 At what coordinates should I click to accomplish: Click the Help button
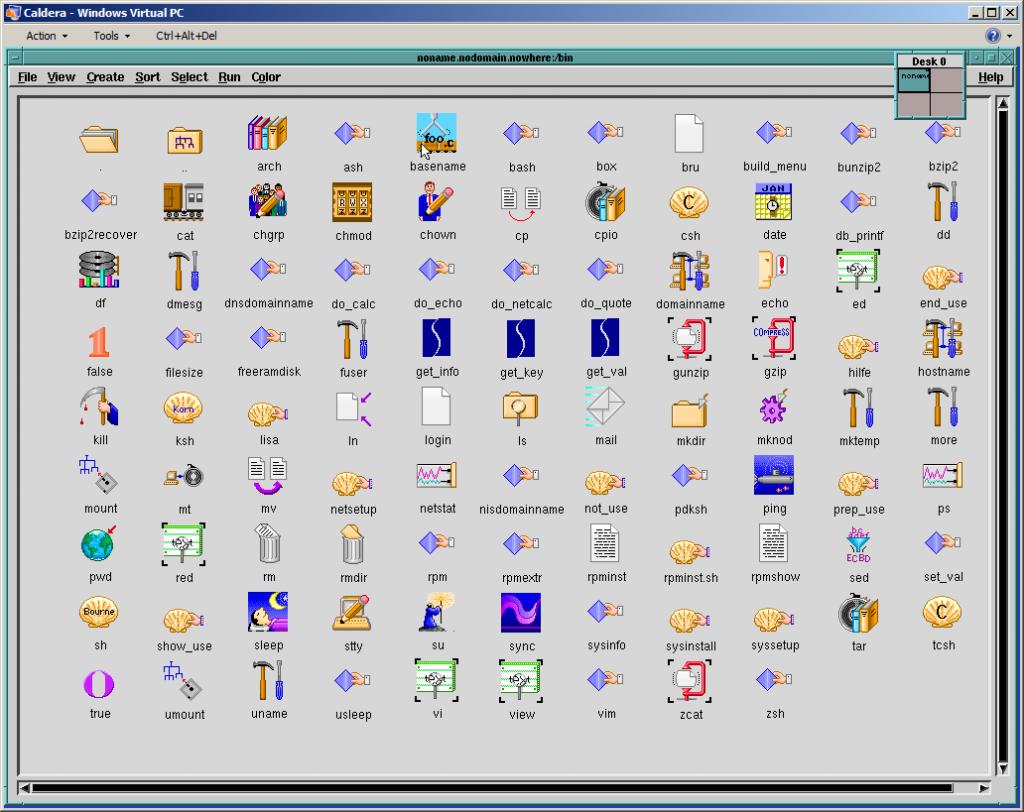990,77
